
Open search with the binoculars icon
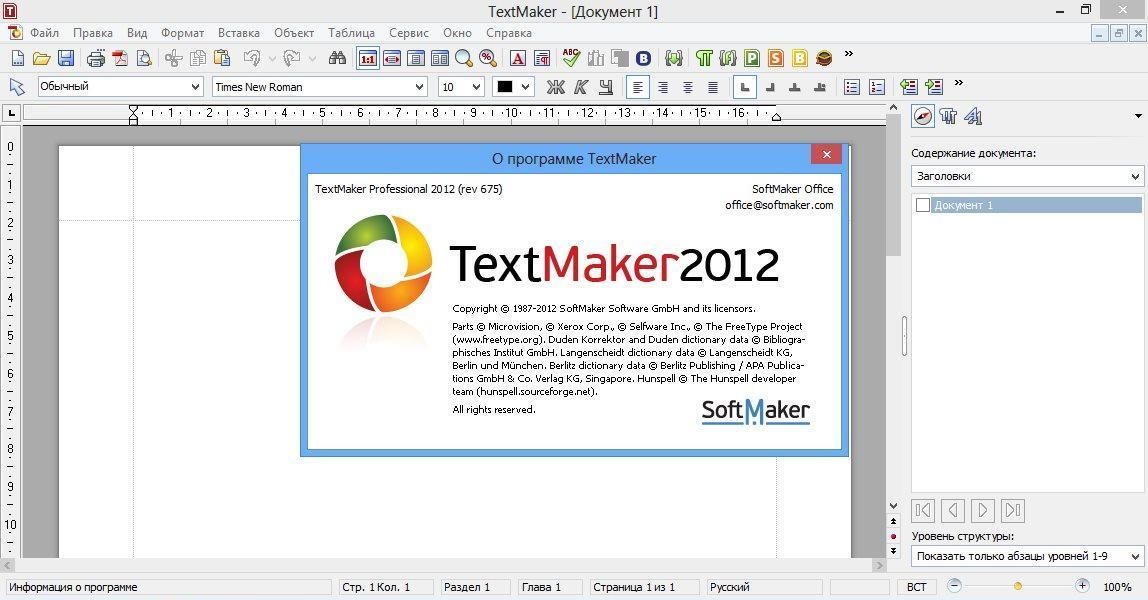[337, 58]
